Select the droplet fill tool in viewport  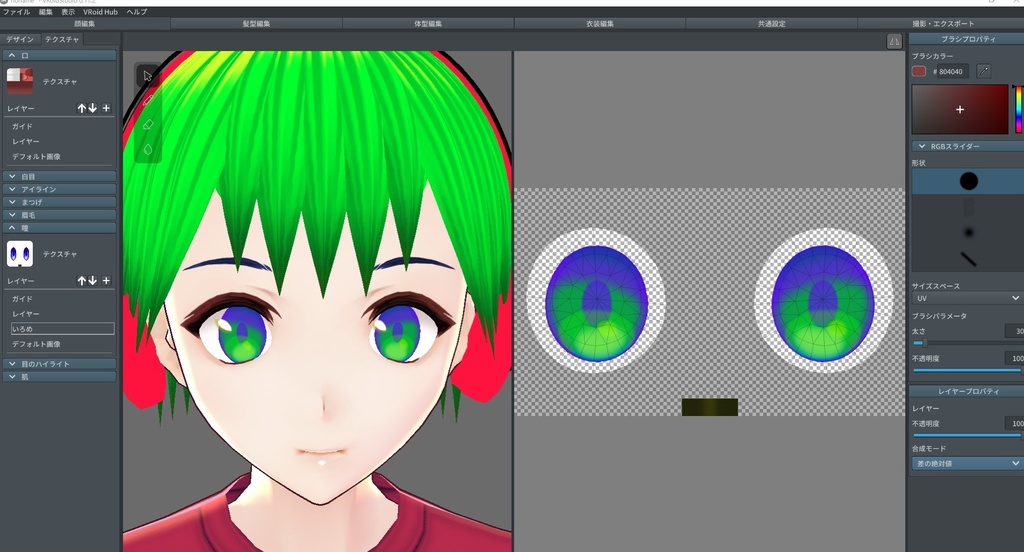148,149
